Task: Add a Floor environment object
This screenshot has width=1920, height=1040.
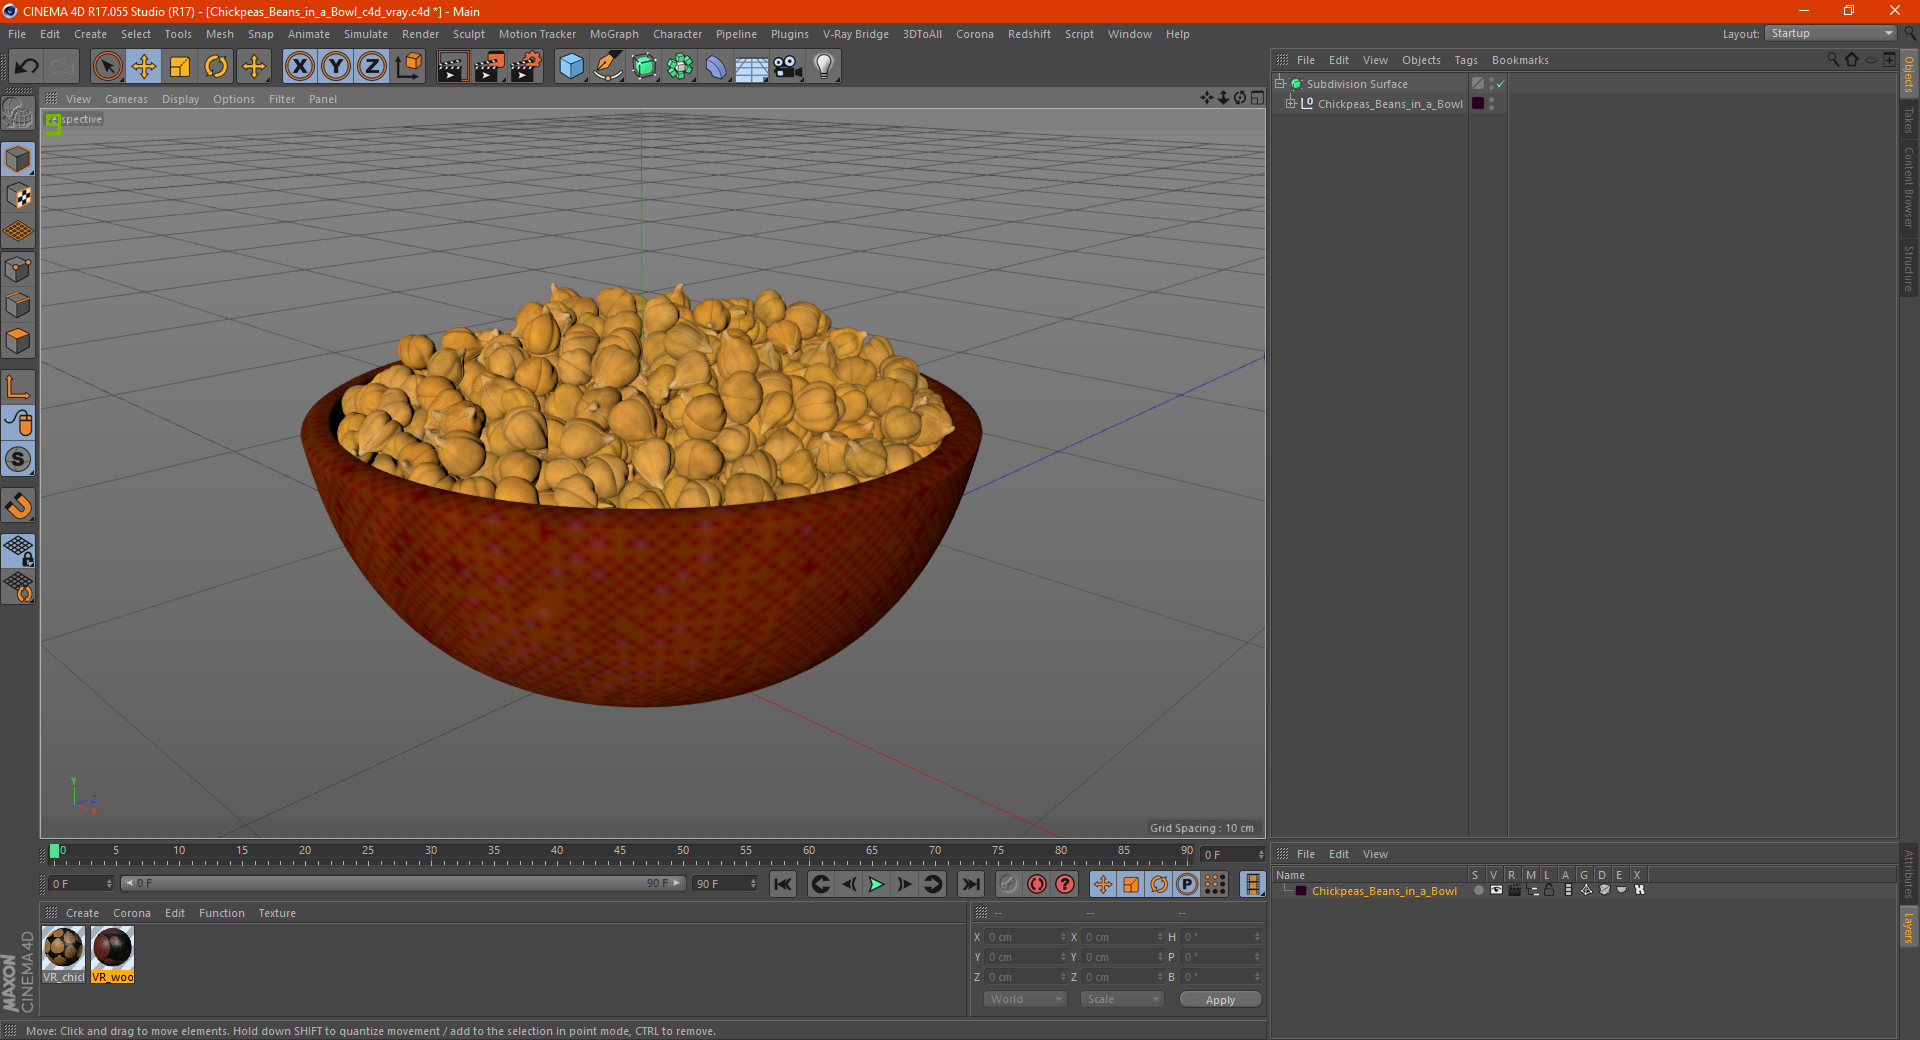Action: pos(751,67)
